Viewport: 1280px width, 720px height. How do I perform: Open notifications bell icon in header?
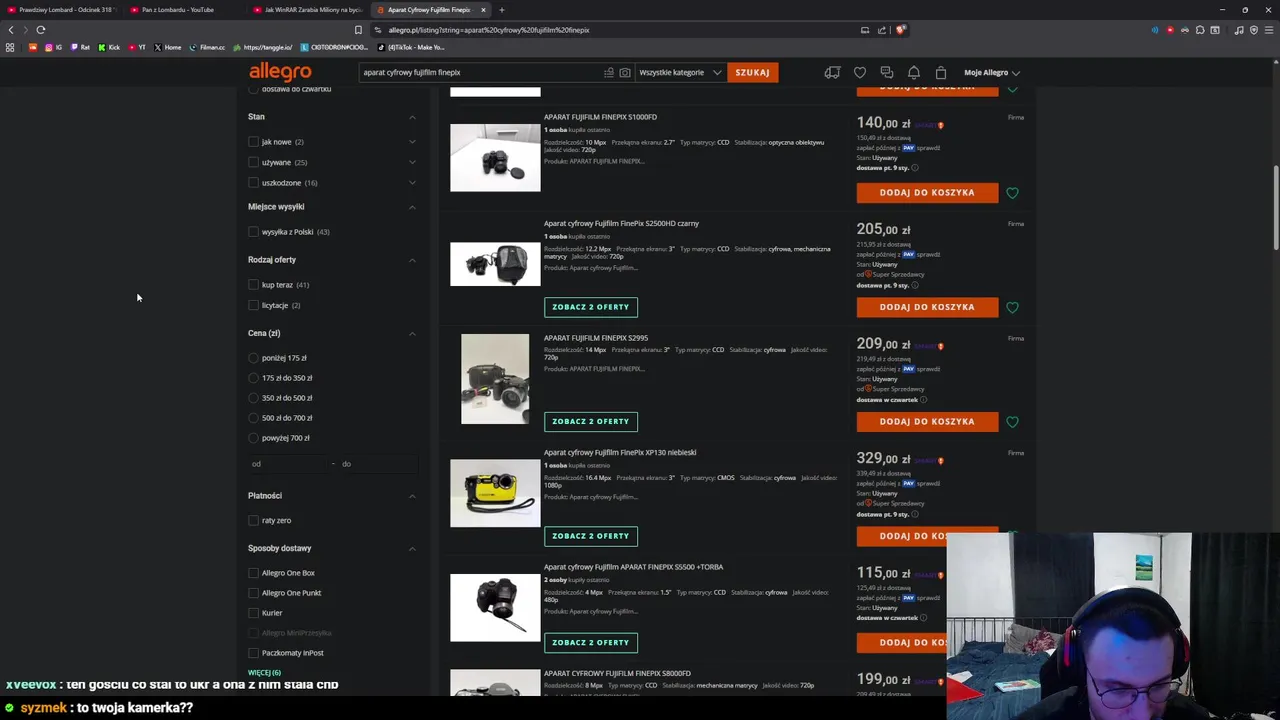pyautogui.click(x=914, y=72)
